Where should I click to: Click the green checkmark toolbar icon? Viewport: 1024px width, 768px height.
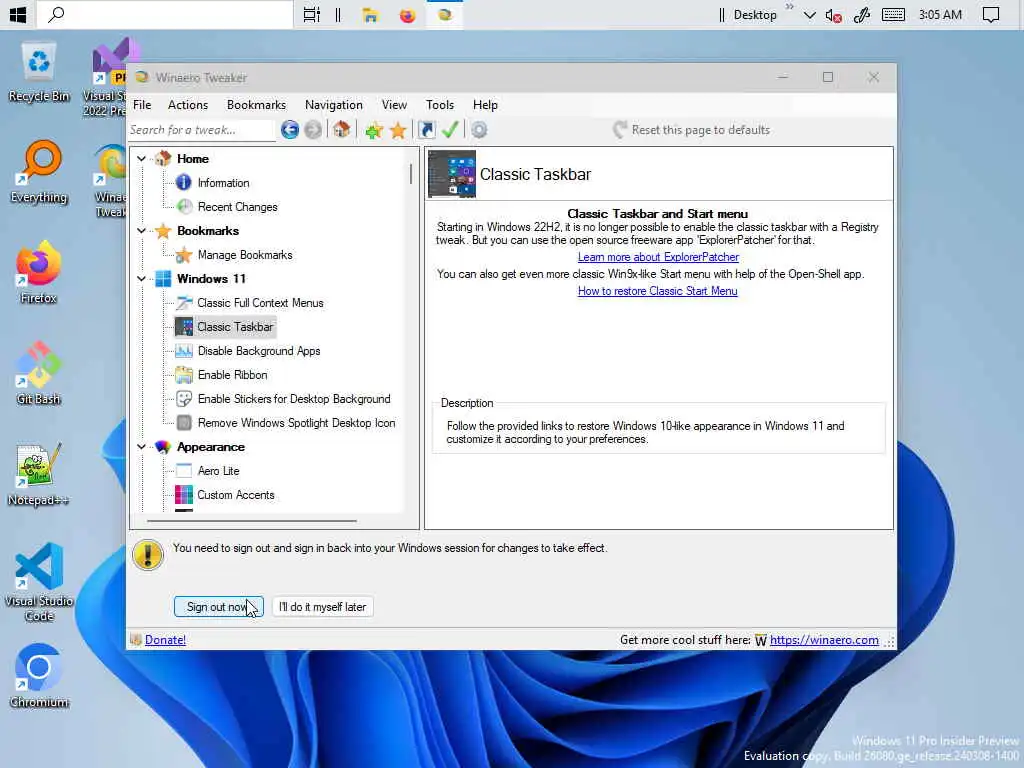[x=450, y=130]
